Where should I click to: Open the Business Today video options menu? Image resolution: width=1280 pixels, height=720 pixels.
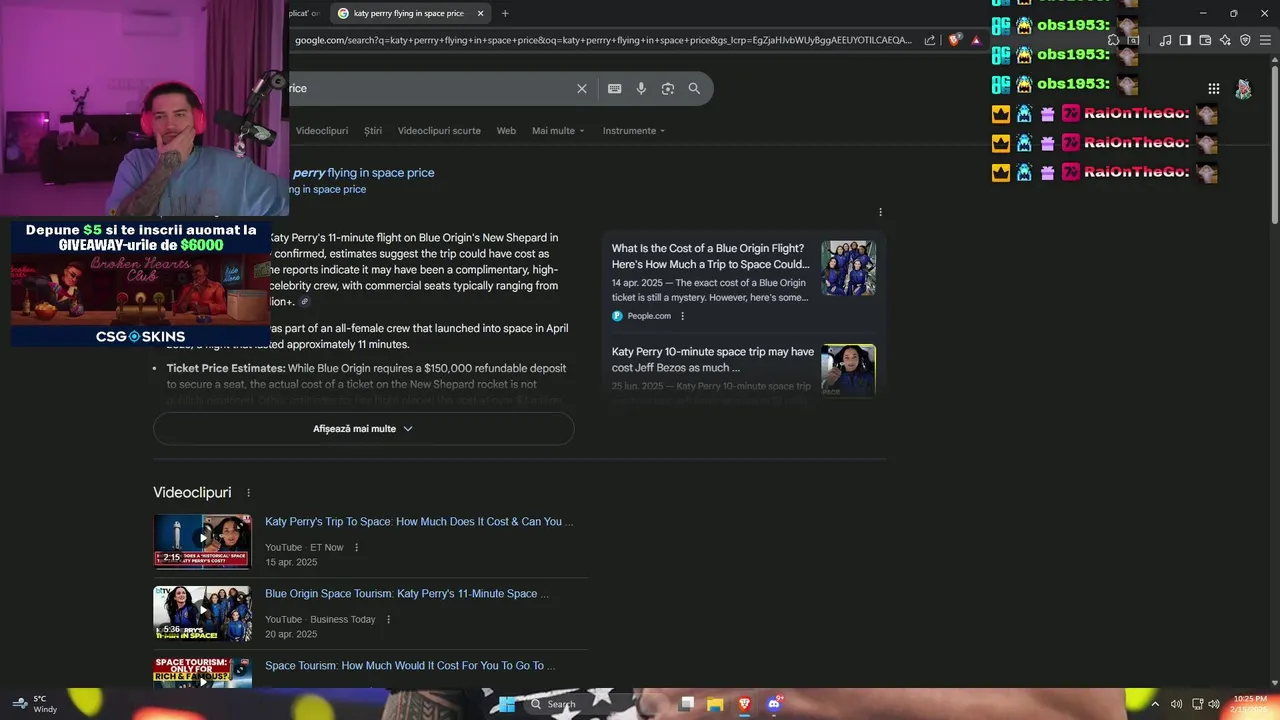[388, 620]
